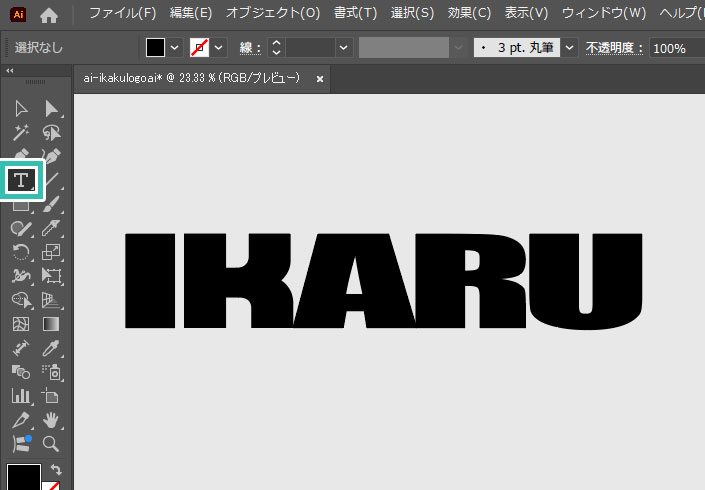705x490 pixels.
Task: Swap fill and stroke colors
Action: click(56, 469)
